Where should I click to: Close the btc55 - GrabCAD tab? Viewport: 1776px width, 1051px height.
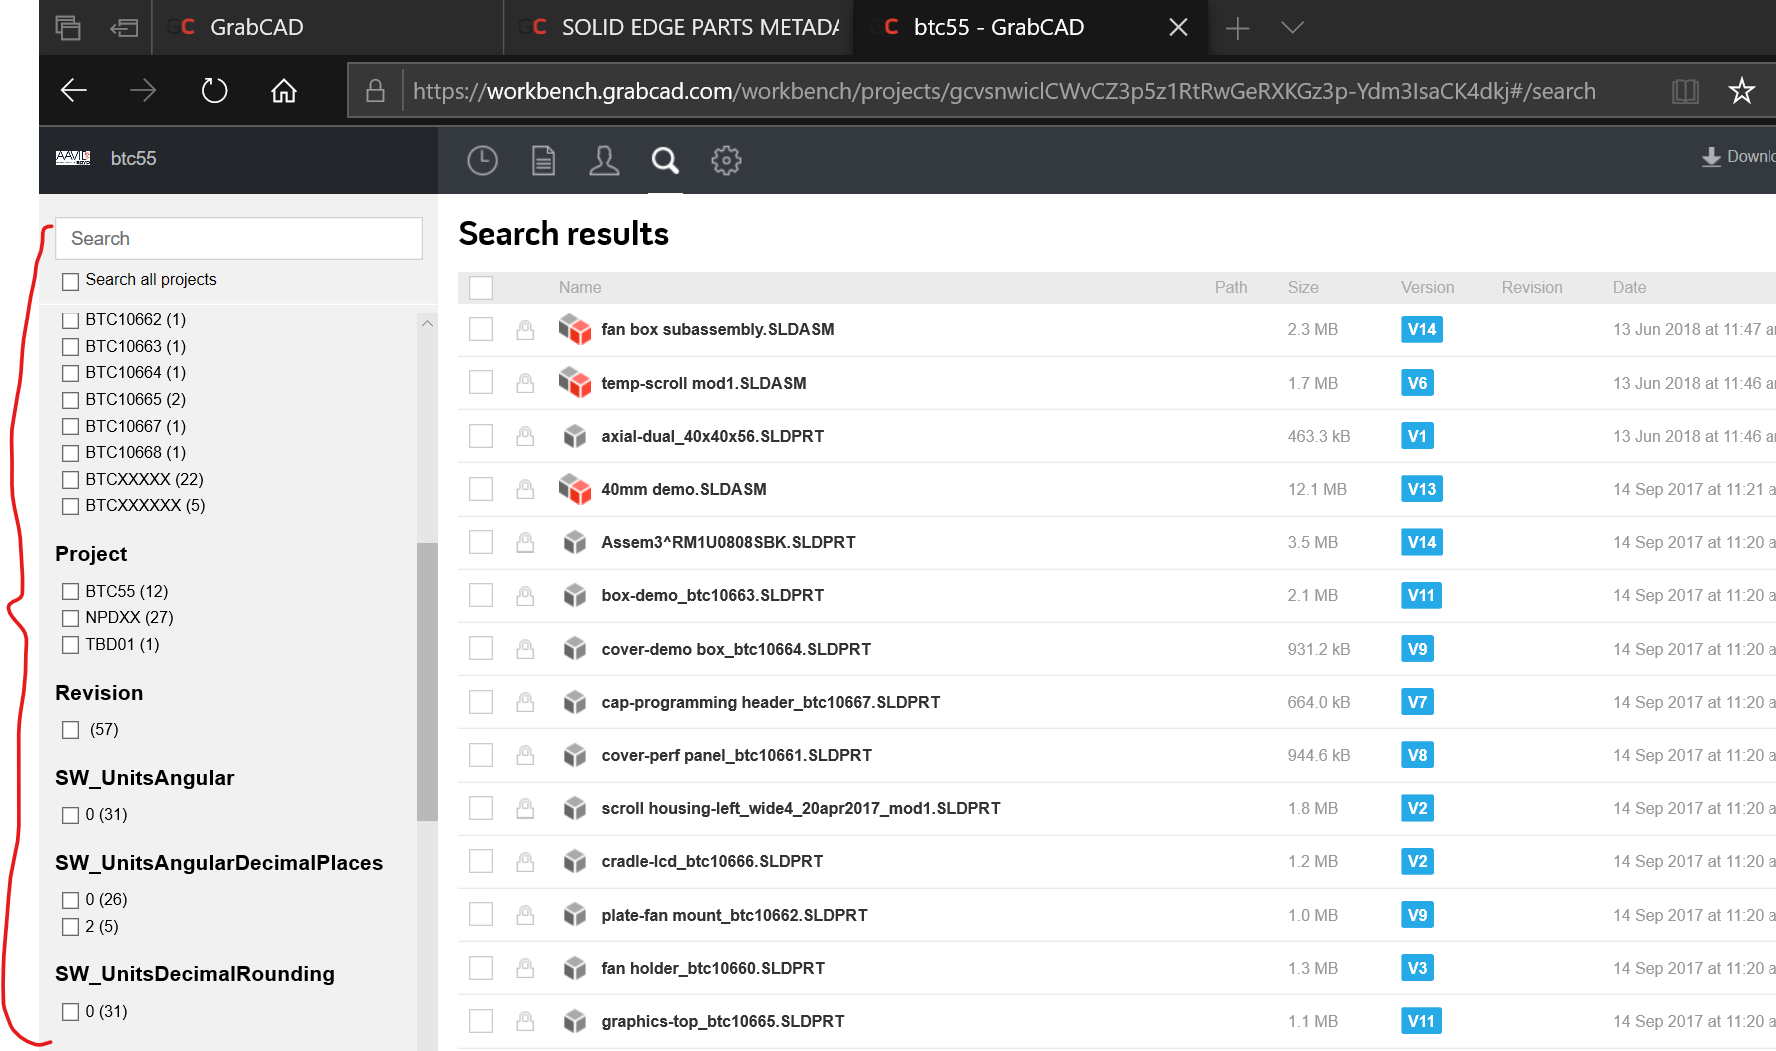click(x=1179, y=28)
